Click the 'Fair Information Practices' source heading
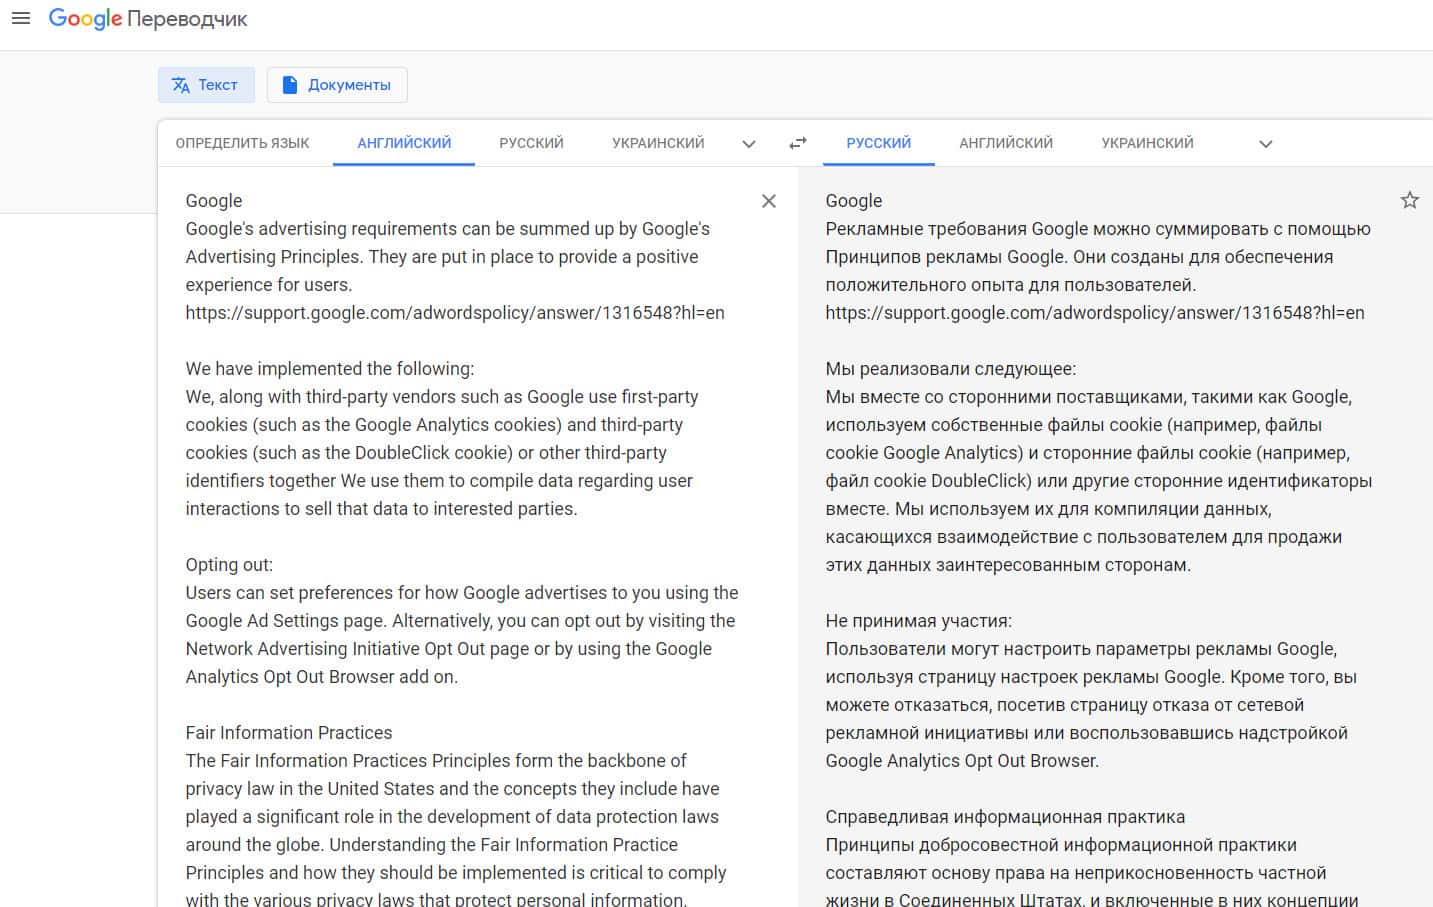 coord(289,733)
